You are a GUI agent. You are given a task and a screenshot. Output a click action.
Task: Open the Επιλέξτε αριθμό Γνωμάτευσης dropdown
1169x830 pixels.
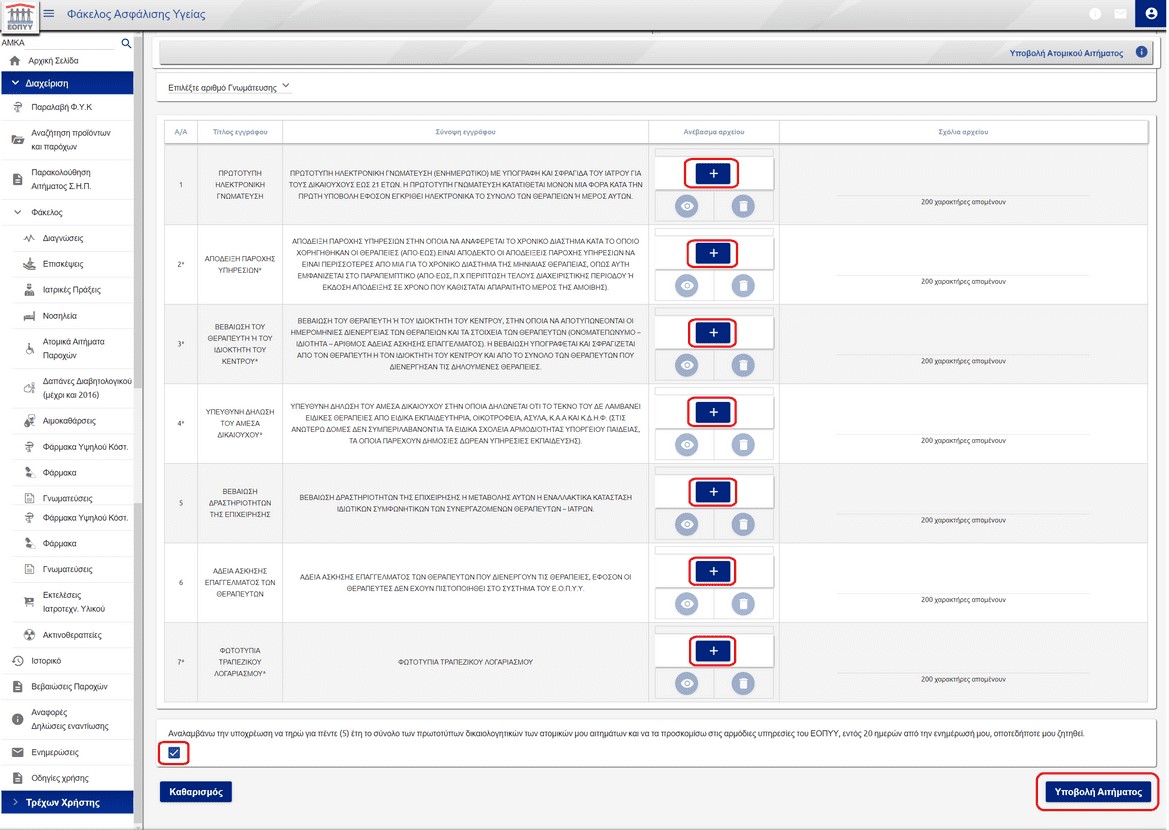click(230, 87)
